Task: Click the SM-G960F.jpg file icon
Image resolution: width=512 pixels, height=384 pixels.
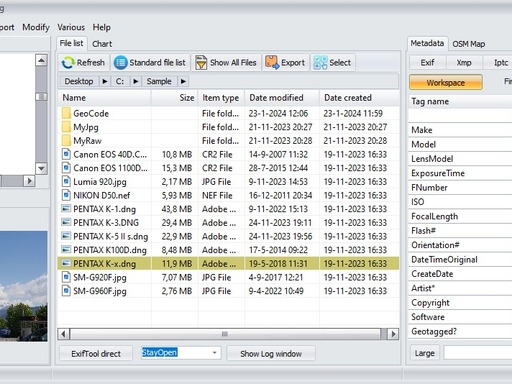Action: [x=66, y=291]
